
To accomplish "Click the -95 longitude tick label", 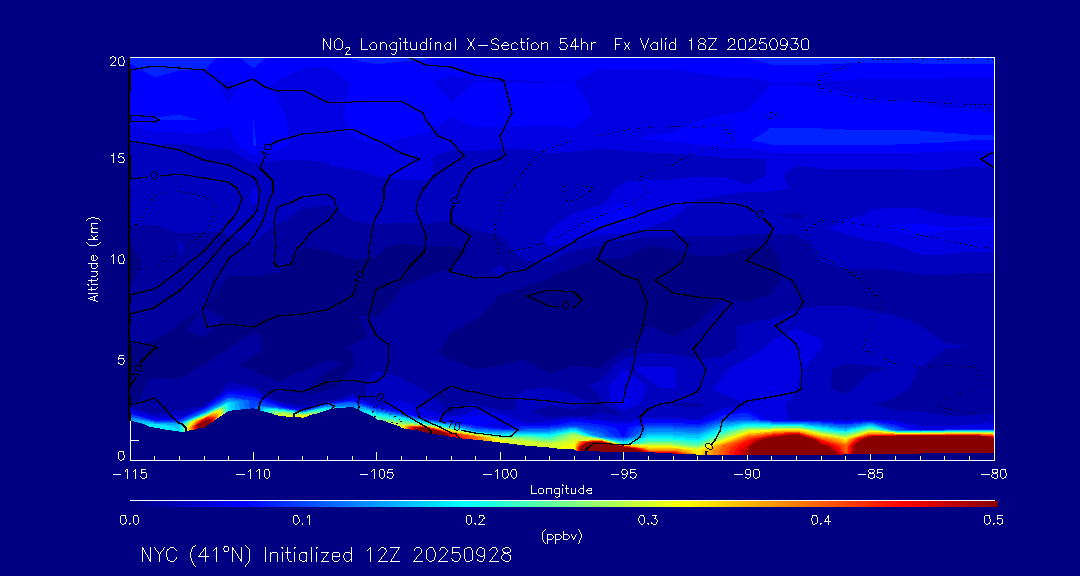I will click(623, 473).
